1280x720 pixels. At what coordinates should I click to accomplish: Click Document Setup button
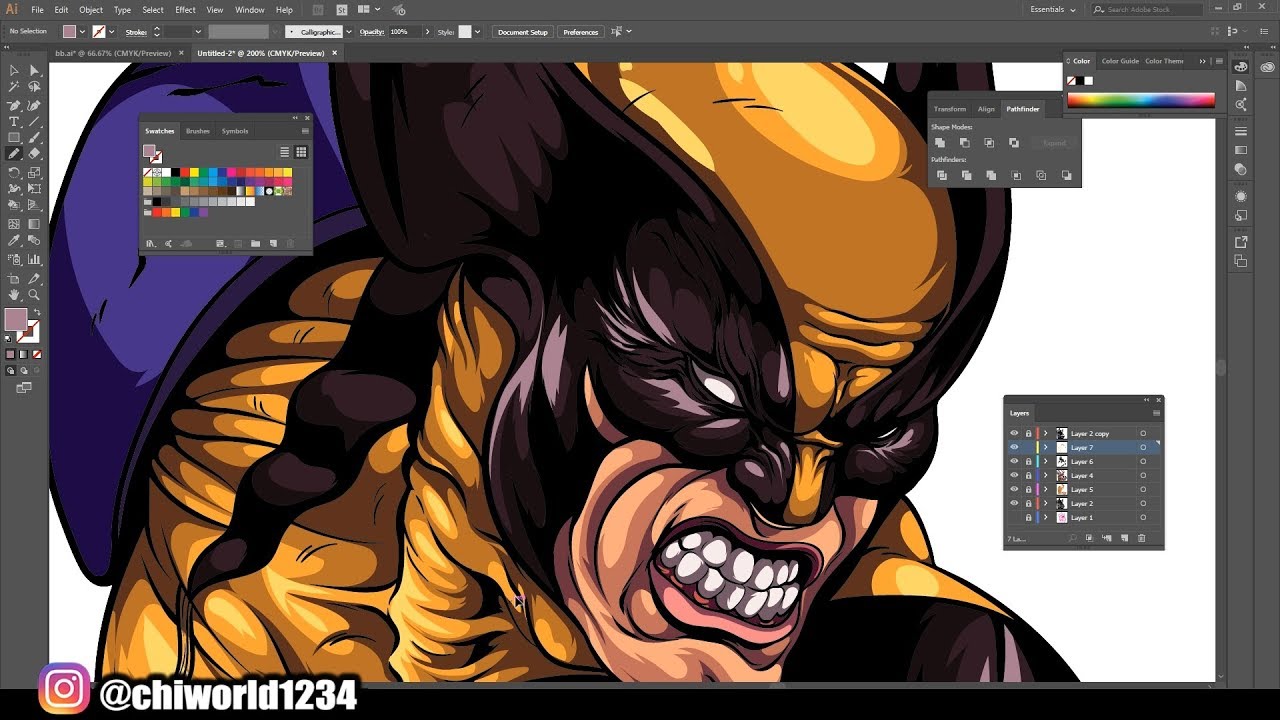(x=523, y=32)
